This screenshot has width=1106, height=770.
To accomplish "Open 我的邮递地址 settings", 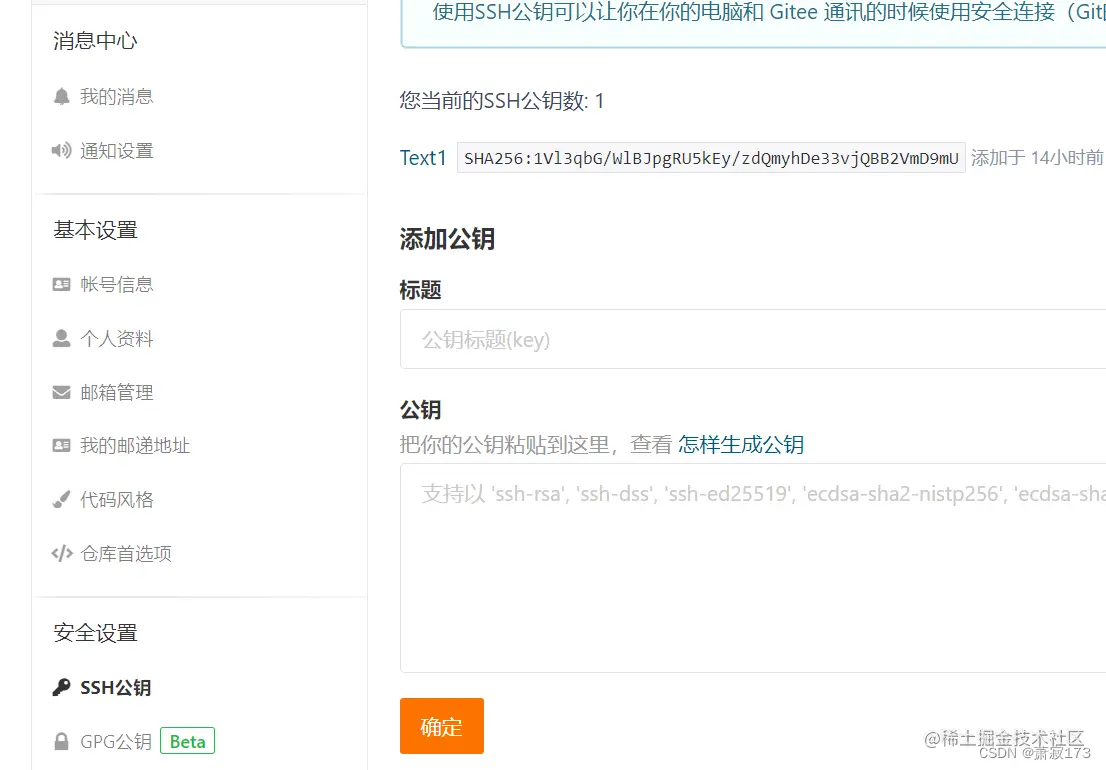I will pyautogui.click(x=135, y=446).
